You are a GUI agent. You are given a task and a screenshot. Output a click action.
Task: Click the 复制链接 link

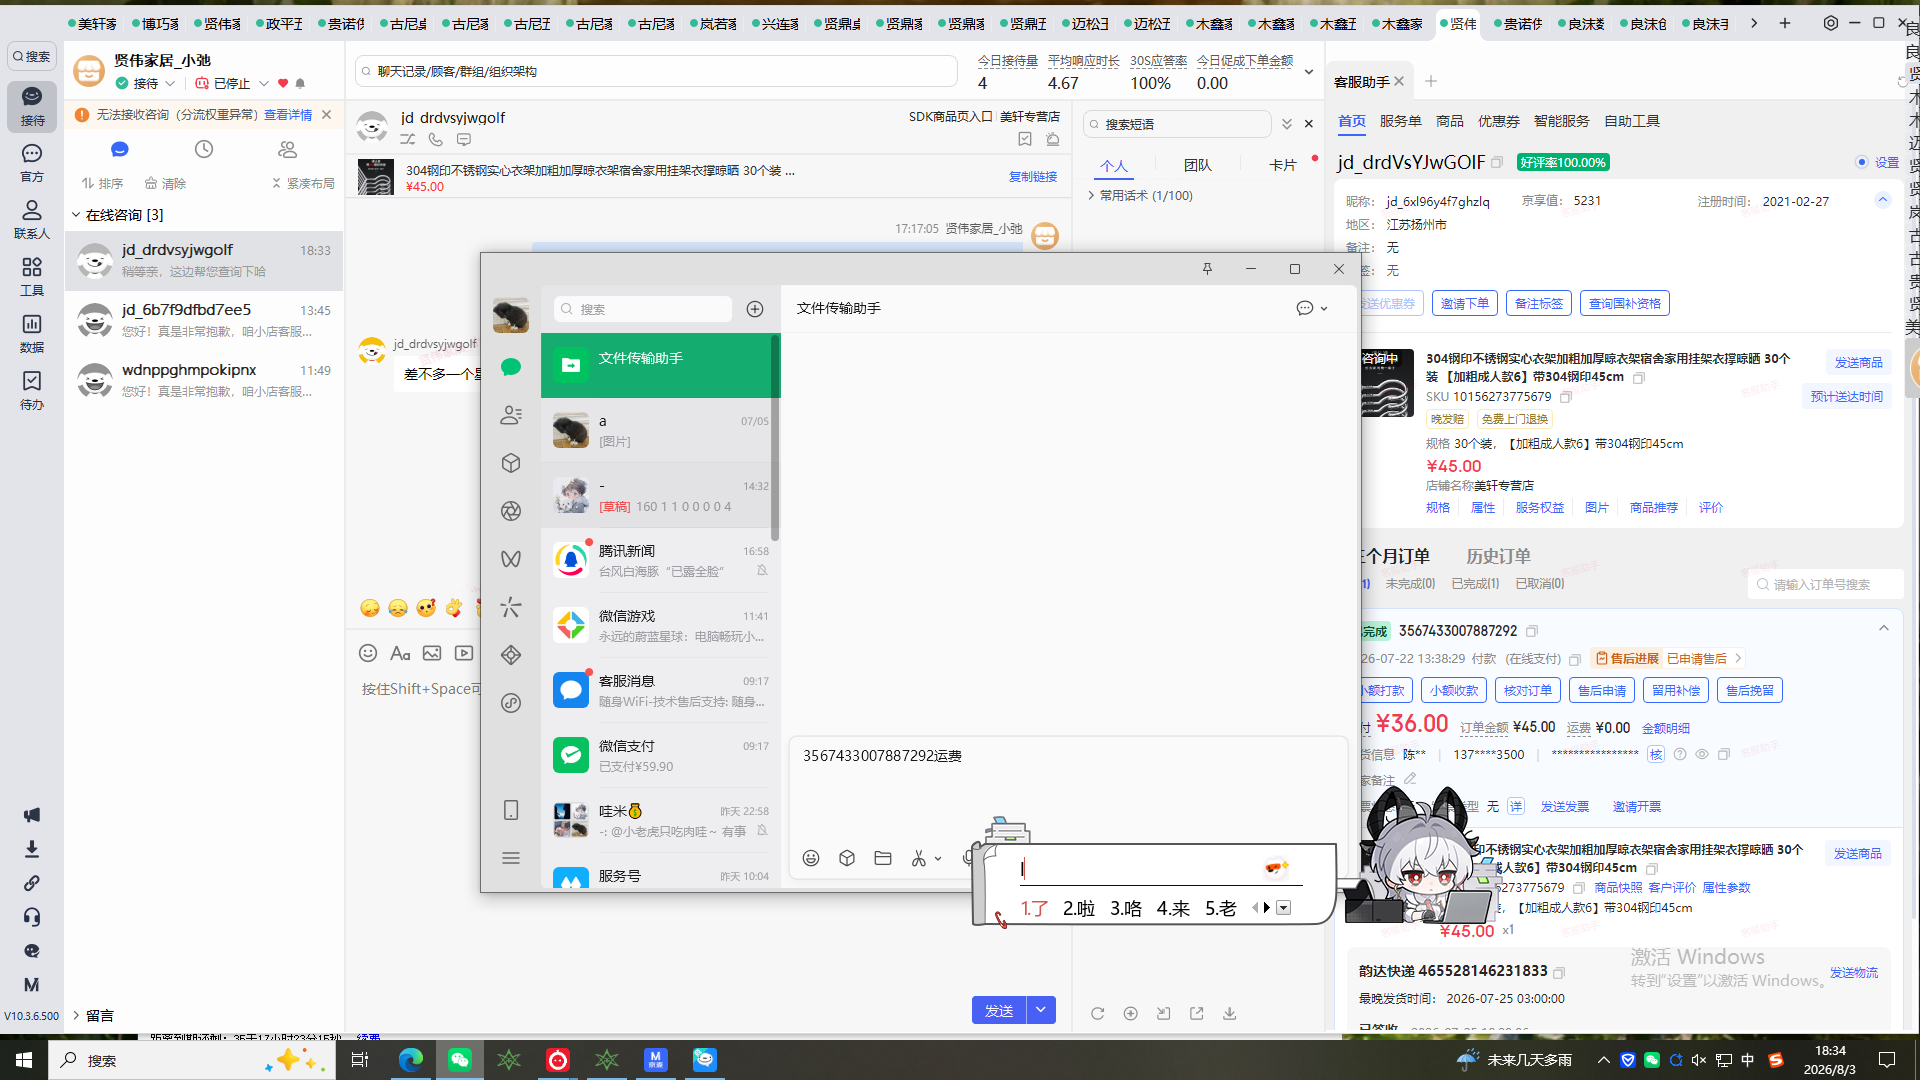1033,176
